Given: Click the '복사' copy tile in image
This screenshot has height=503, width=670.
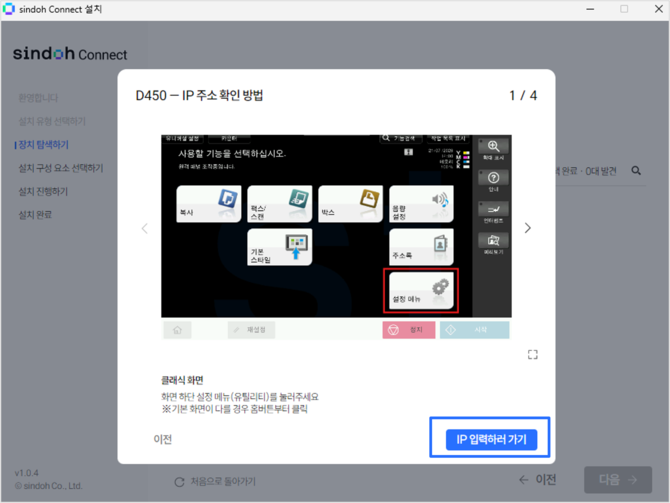Looking at the screenshot, I should click(209, 203).
